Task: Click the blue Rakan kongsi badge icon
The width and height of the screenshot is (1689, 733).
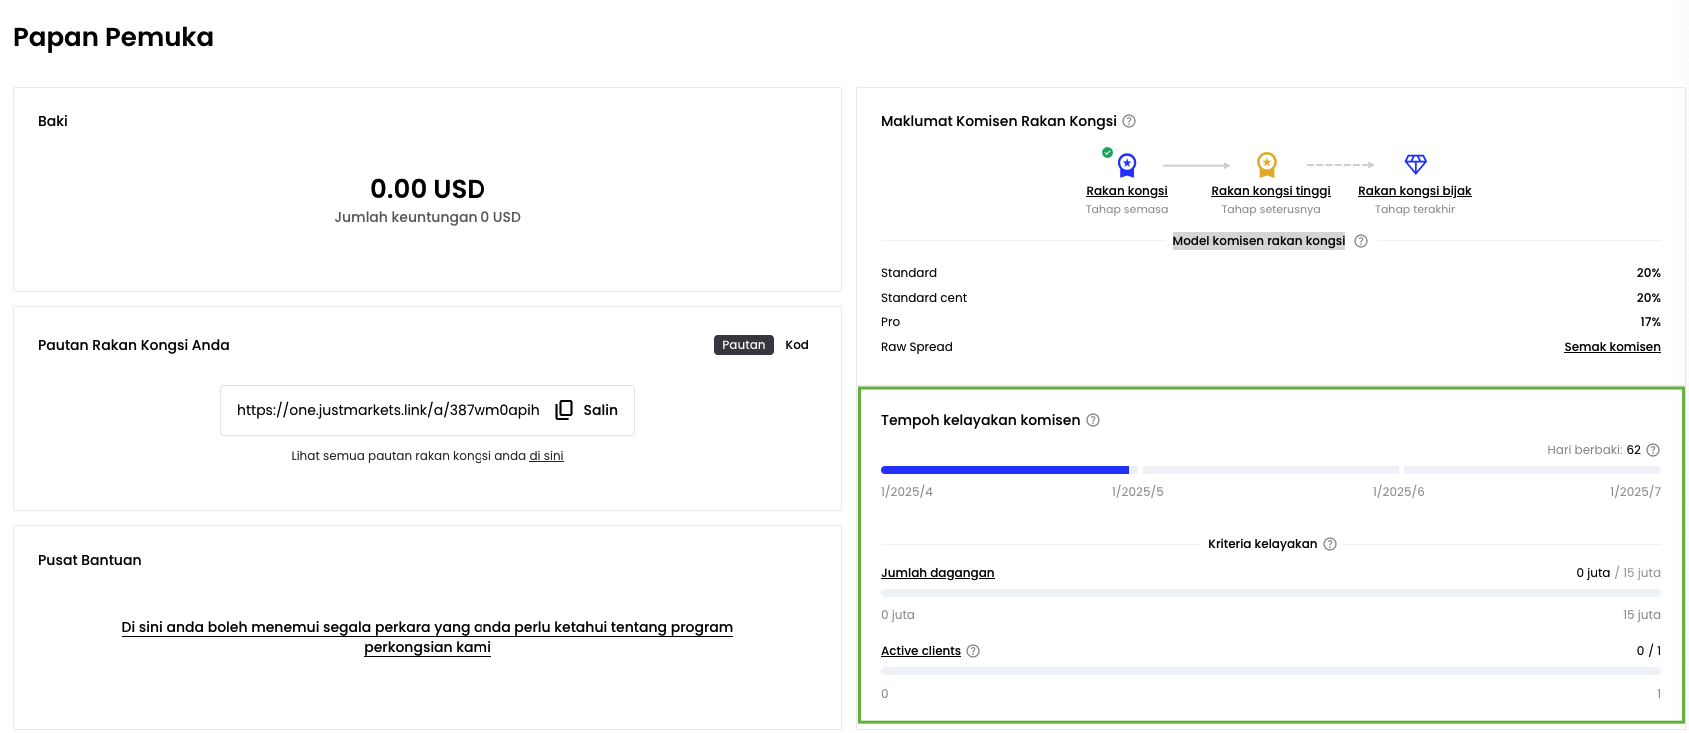Action: click(x=1127, y=165)
